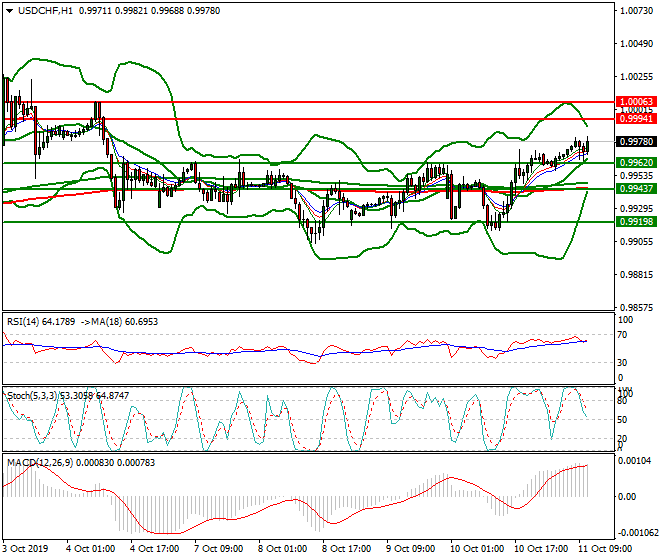Click the 8 Oct 01:00 time axis label
This screenshot has width=660, height=560.
[282, 549]
